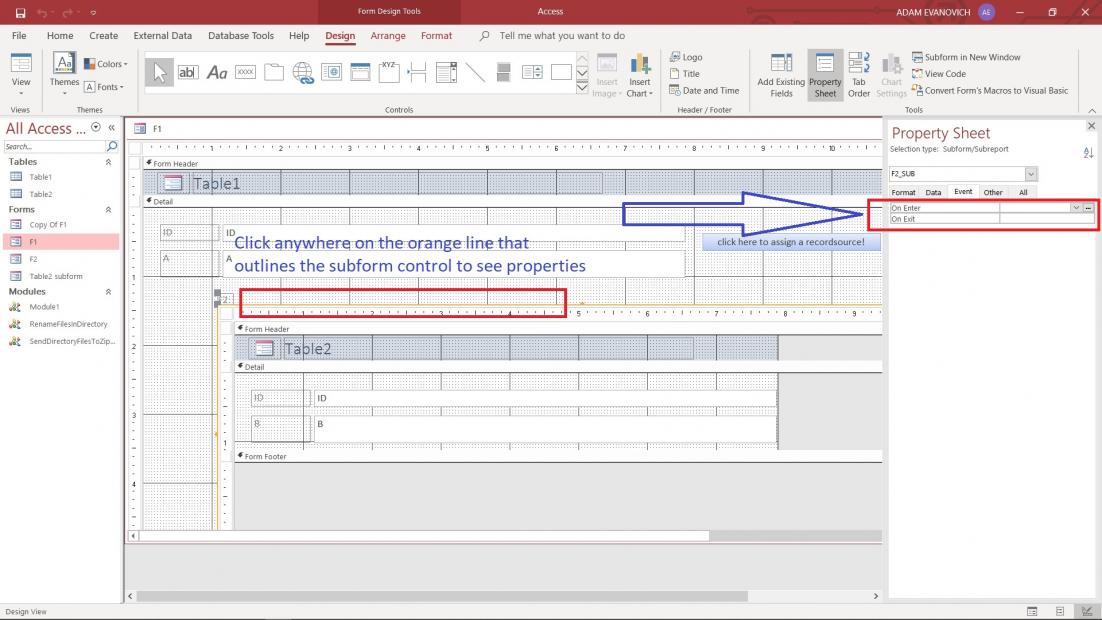
Task: Choose the Option Group (XYZ) control
Action: tap(389, 72)
